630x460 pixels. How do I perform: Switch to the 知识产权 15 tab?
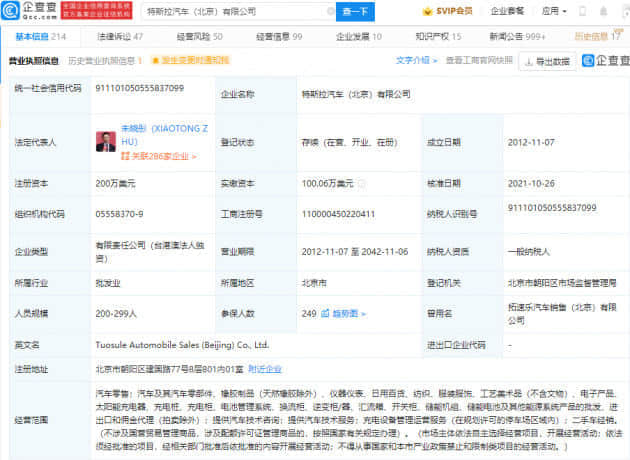(438, 37)
